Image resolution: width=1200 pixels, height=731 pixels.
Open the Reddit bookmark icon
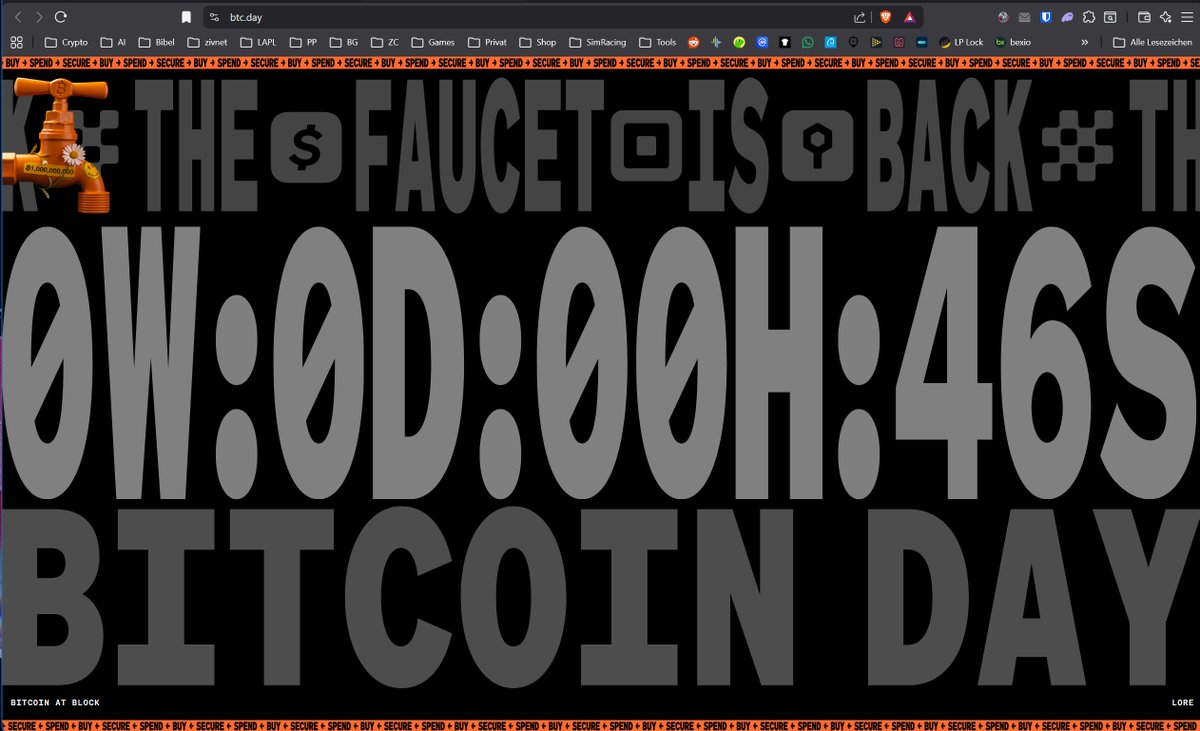coord(694,42)
